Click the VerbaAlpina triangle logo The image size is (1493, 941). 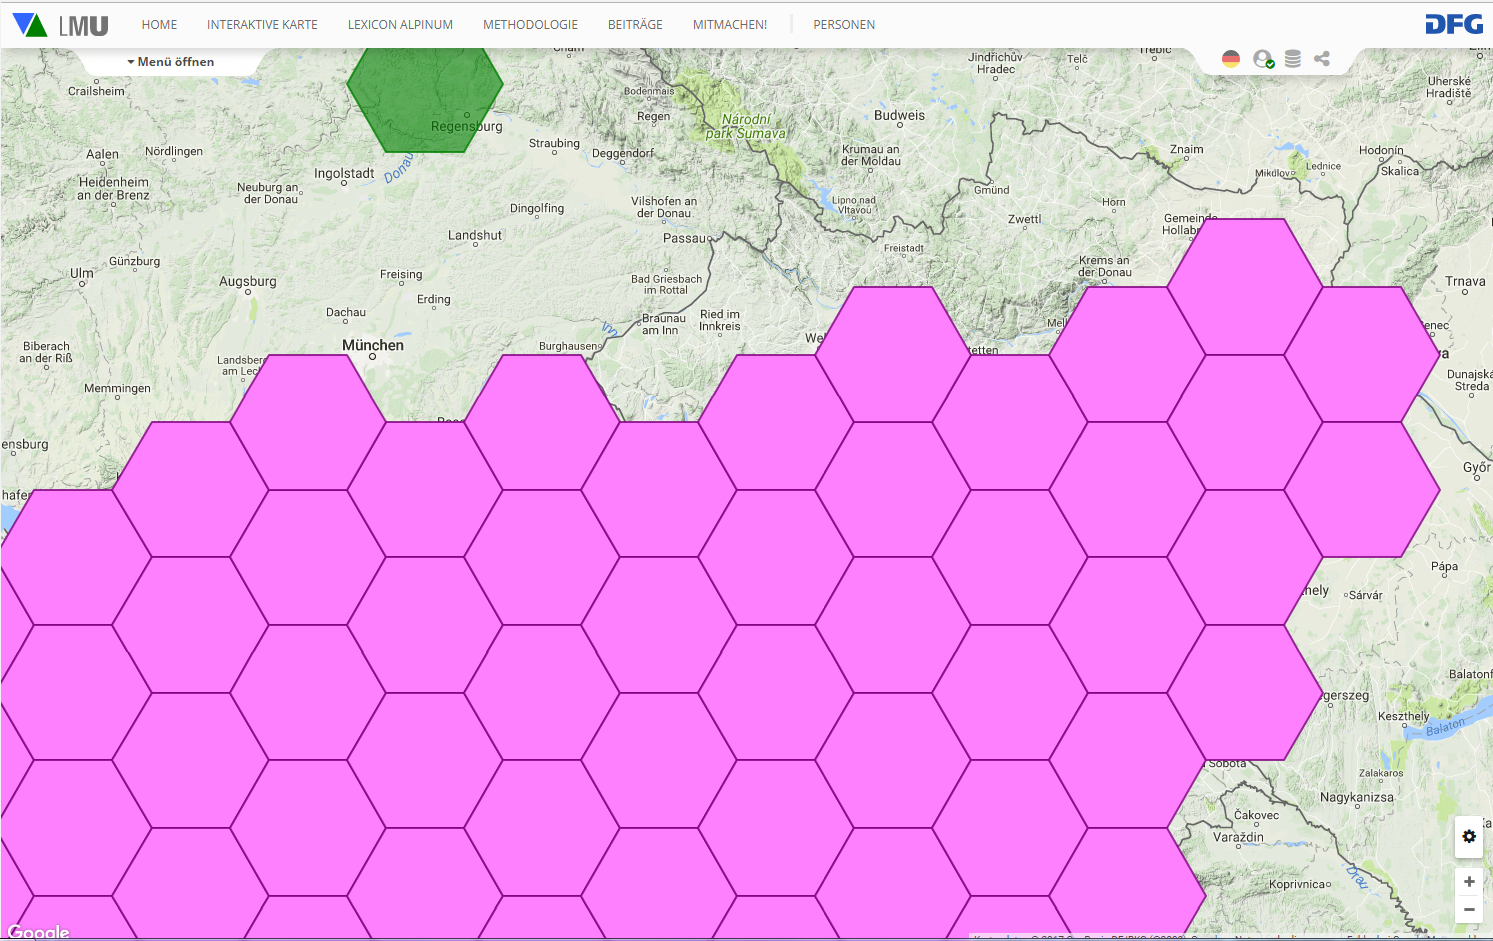tap(30, 25)
